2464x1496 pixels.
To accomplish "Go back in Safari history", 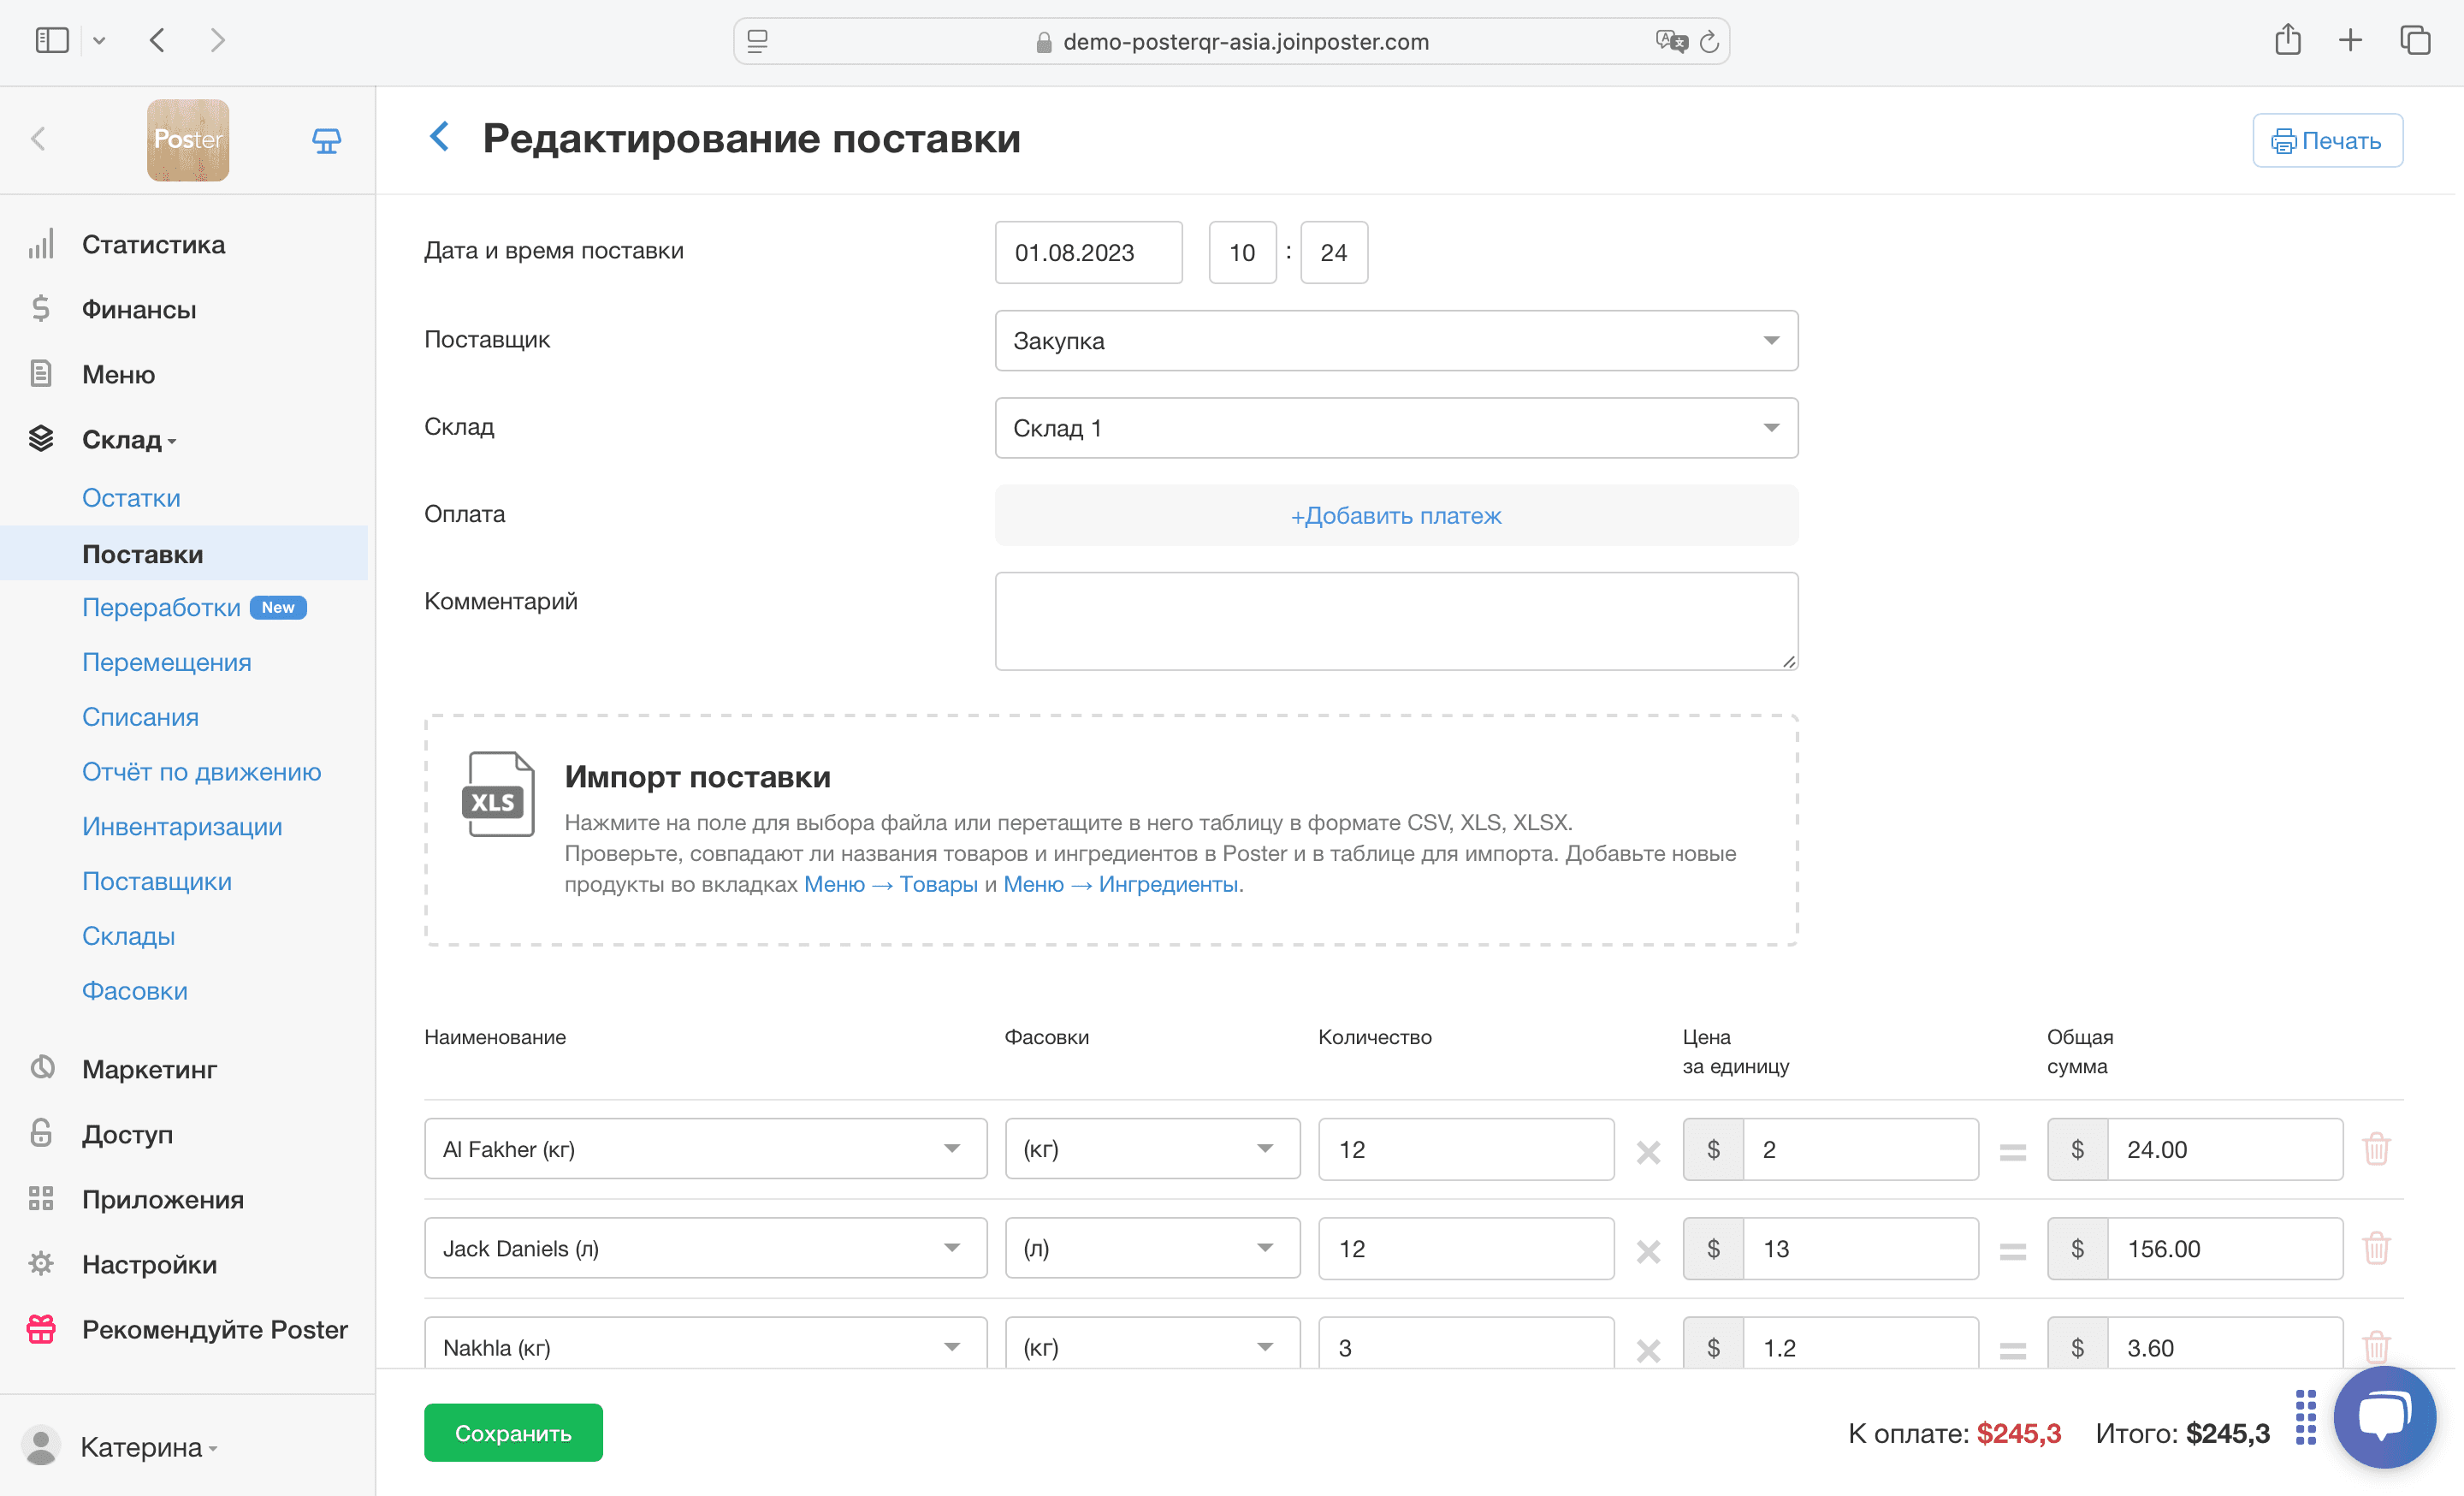I will coord(157,40).
